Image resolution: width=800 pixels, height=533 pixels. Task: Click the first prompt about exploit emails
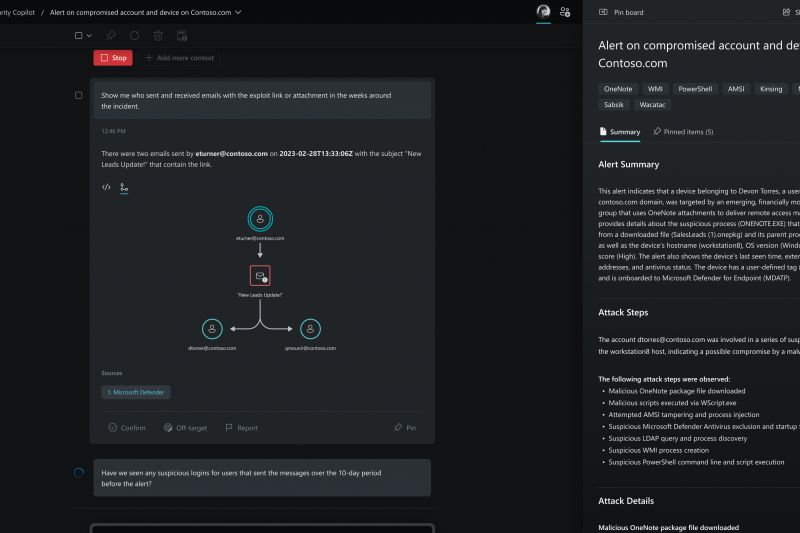click(x=262, y=100)
